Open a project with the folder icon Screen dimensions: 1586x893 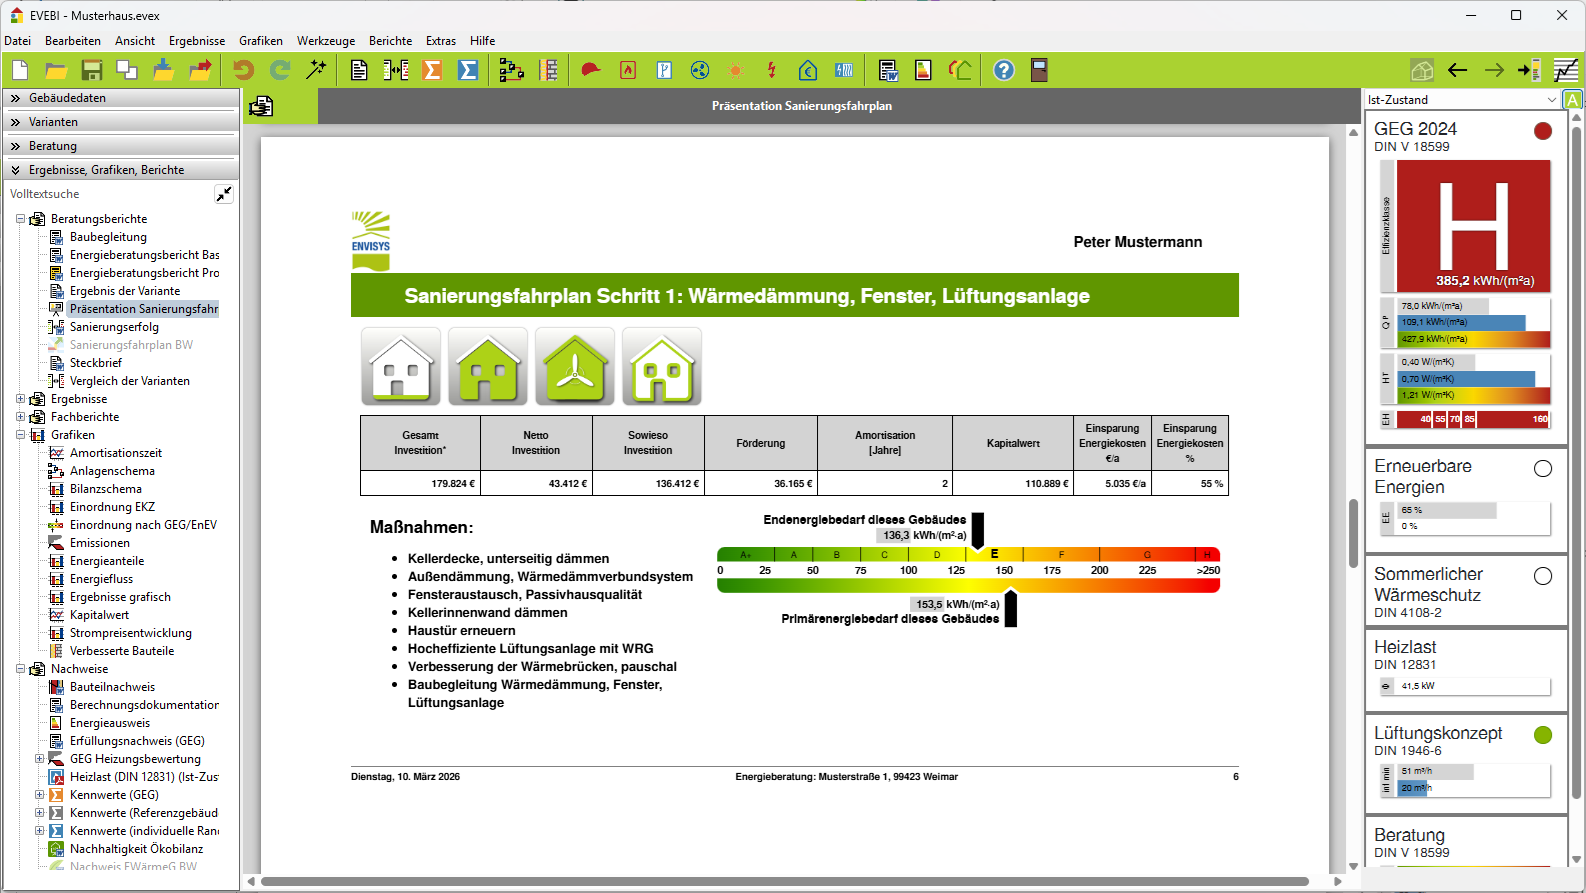point(56,70)
